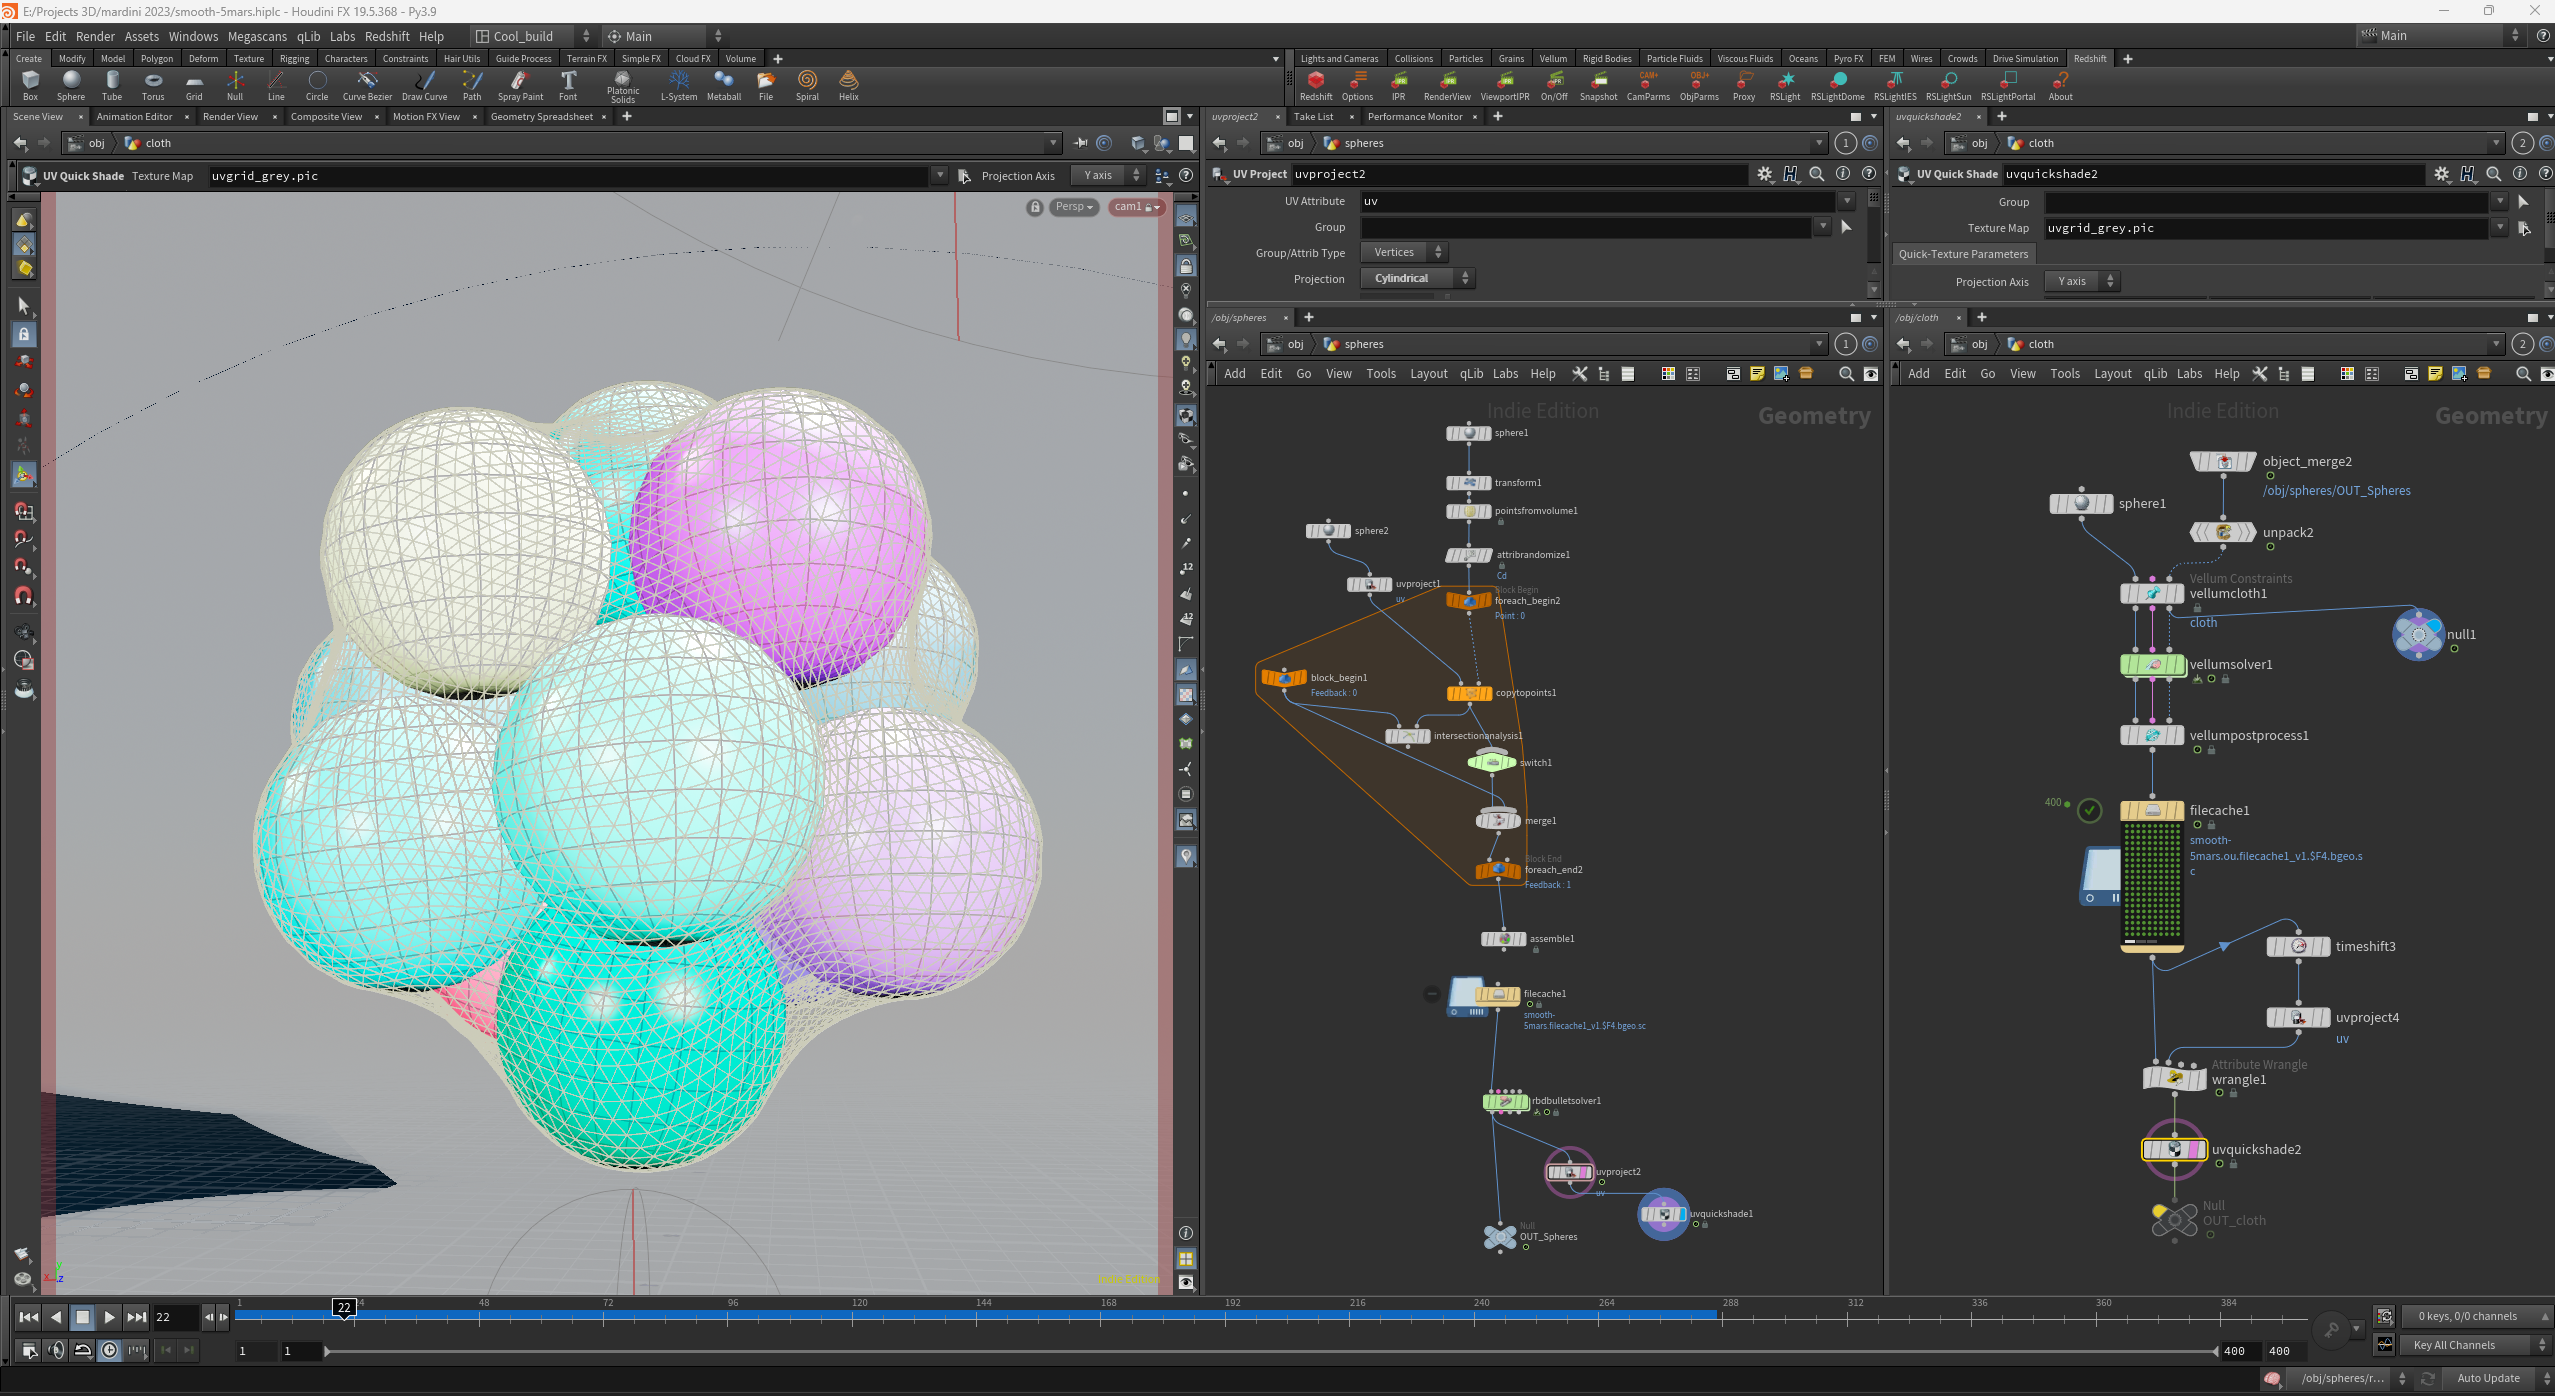
Task: Click the play forward button
Action: coord(110,1317)
